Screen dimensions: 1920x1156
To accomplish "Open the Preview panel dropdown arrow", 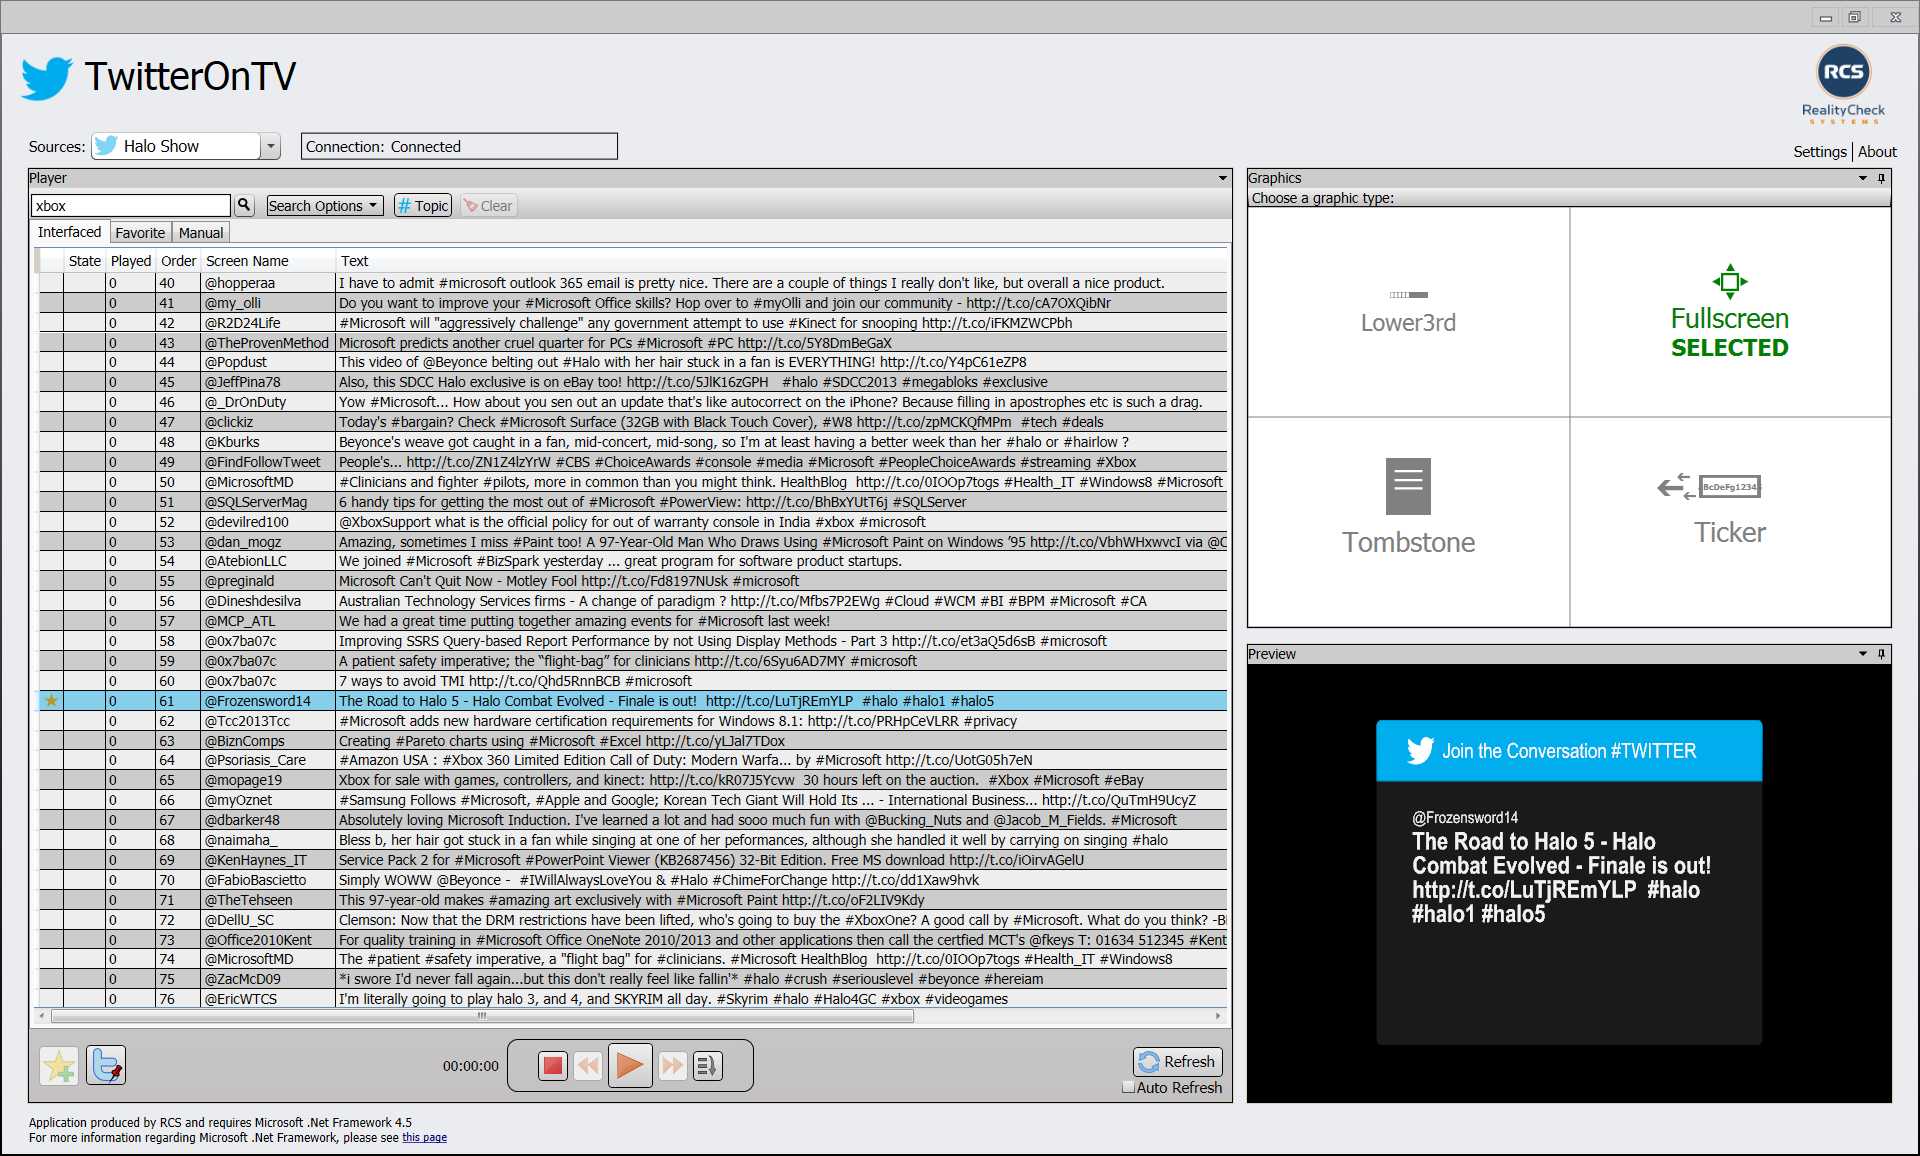I will 1863,654.
